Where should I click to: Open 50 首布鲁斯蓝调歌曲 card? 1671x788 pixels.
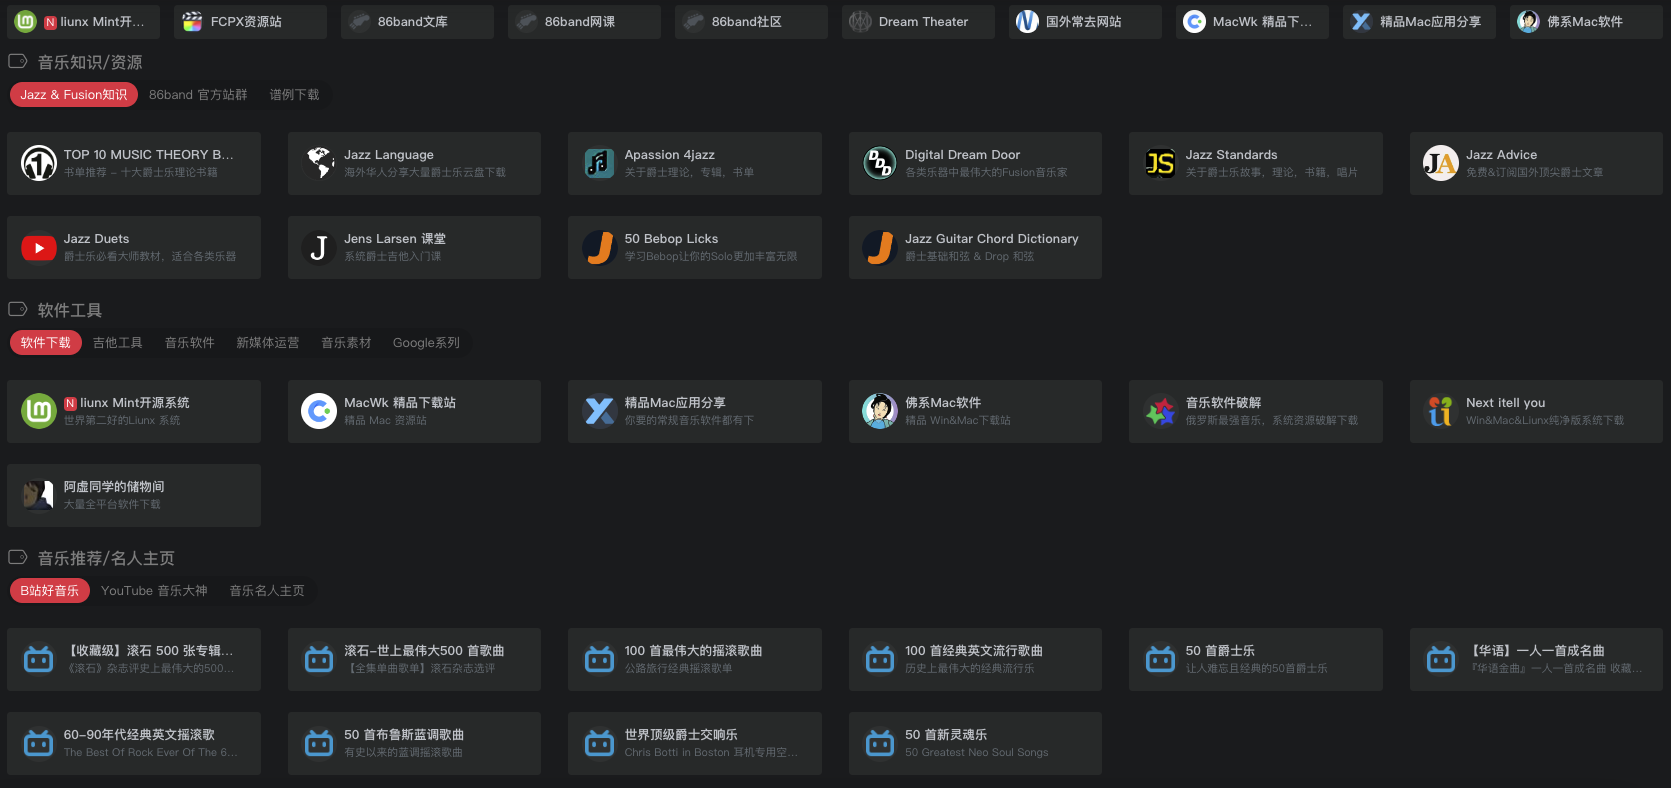point(414,743)
